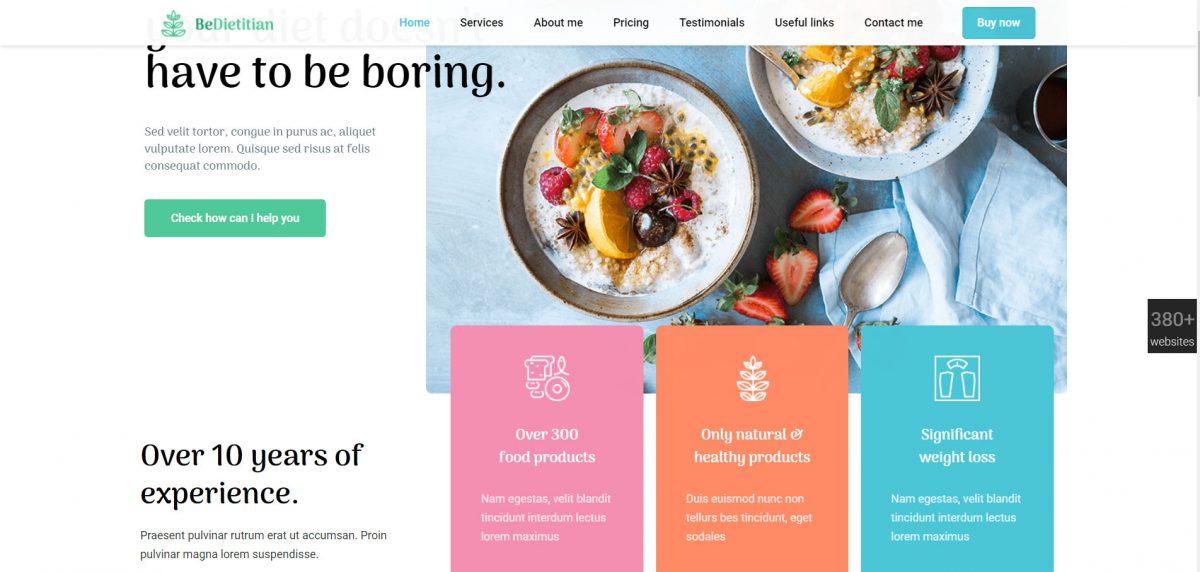1200x572 pixels.
Task: Click the food products icon on pink card
Action: click(547, 378)
